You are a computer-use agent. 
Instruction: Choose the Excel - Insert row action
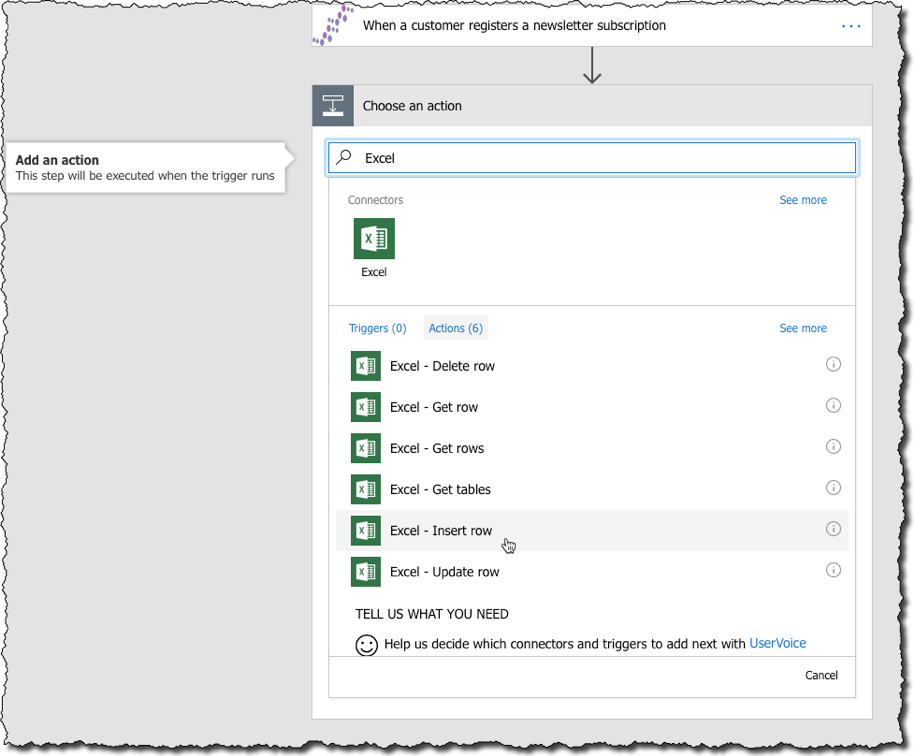(x=592, y=530)
